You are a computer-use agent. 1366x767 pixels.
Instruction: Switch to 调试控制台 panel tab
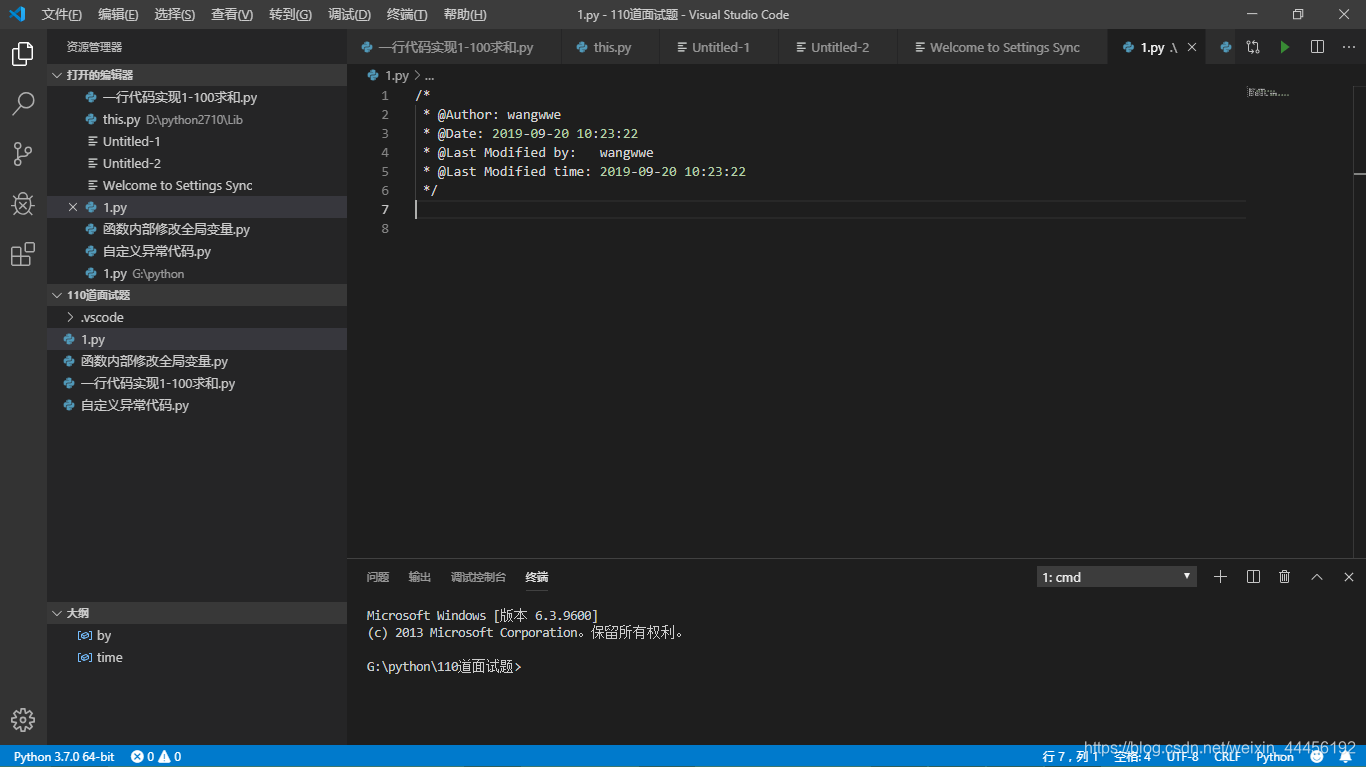[x=478, y=577]
